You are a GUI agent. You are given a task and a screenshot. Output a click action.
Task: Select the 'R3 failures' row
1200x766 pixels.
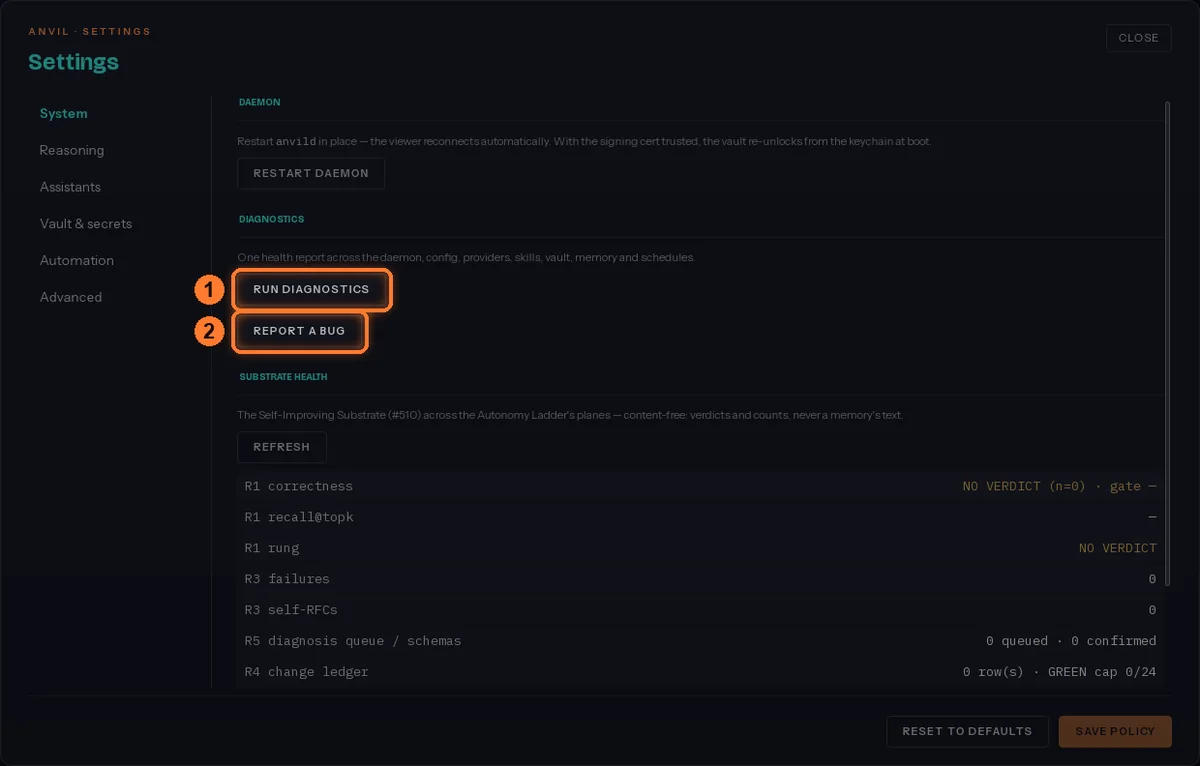coord(700,579)
